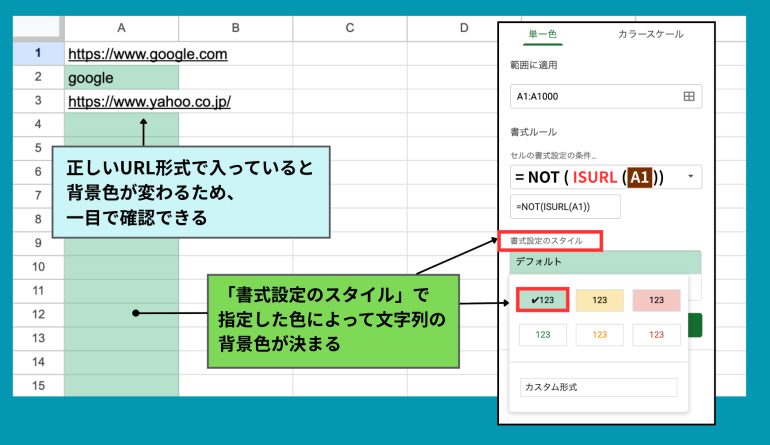Open the https://www.google.com link in A1
The image size is (770, 445).
click(x=148, y=54)
